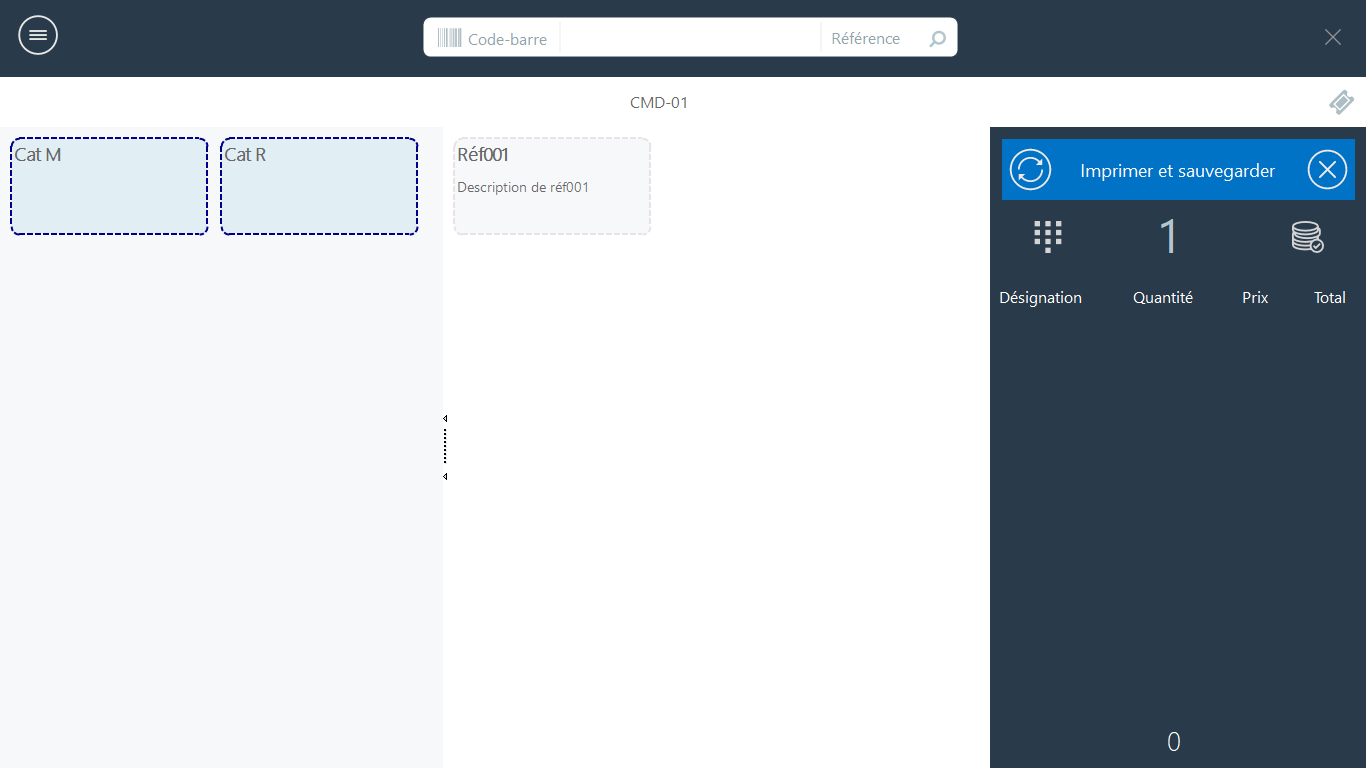Focus the Référence search field
1366x768 pixels.
tap(866, 39)
